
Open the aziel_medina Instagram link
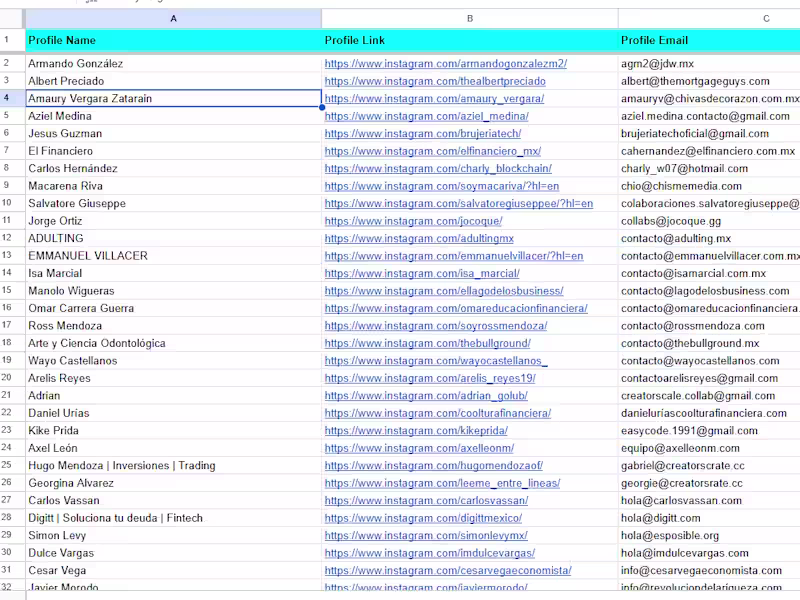[x=427, y=116]
